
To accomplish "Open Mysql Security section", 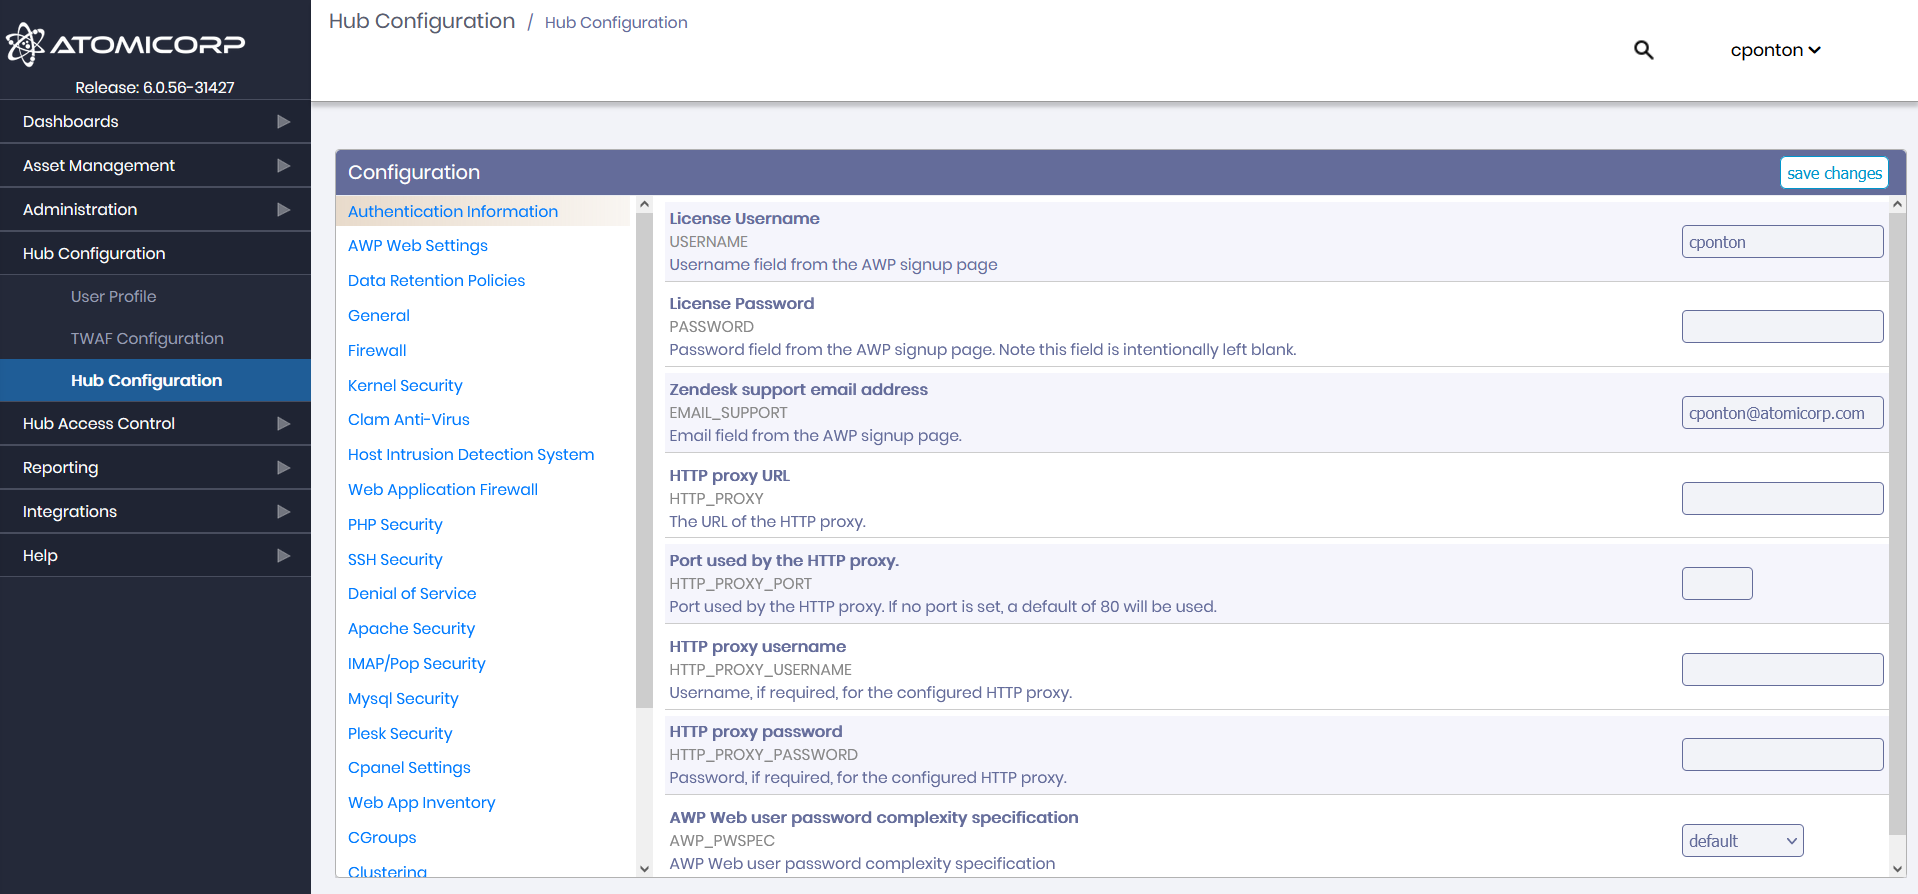I will click(x=403, y=699).
